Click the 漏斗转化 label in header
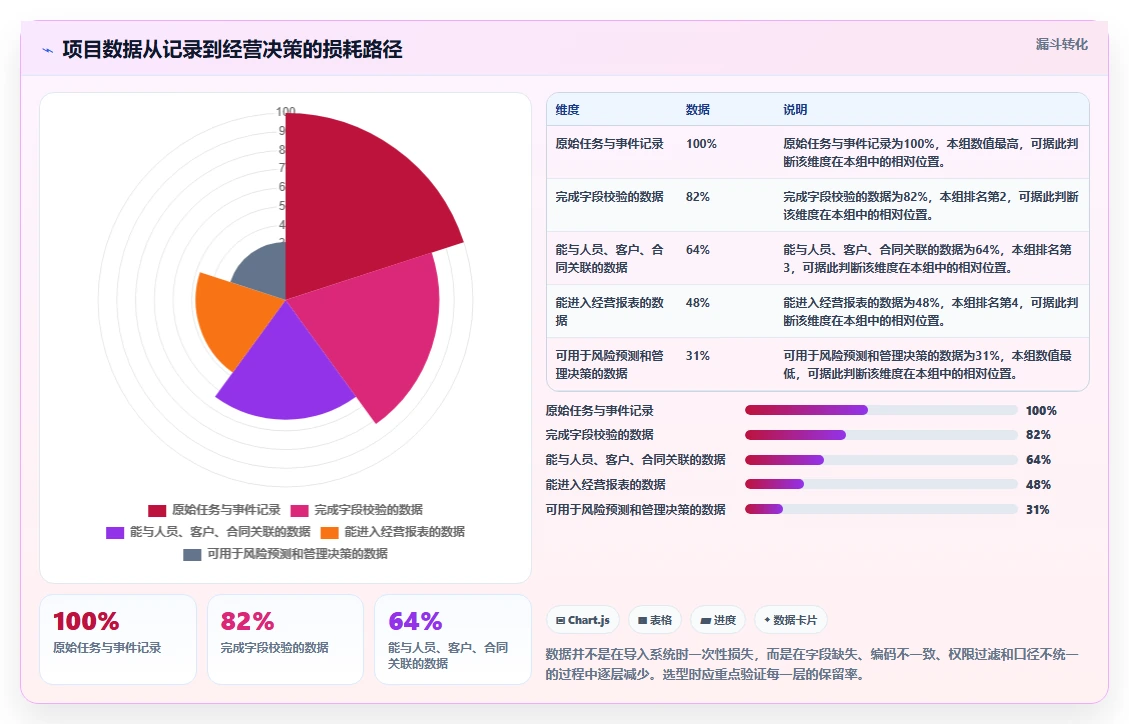 [x=1061, y=45]
